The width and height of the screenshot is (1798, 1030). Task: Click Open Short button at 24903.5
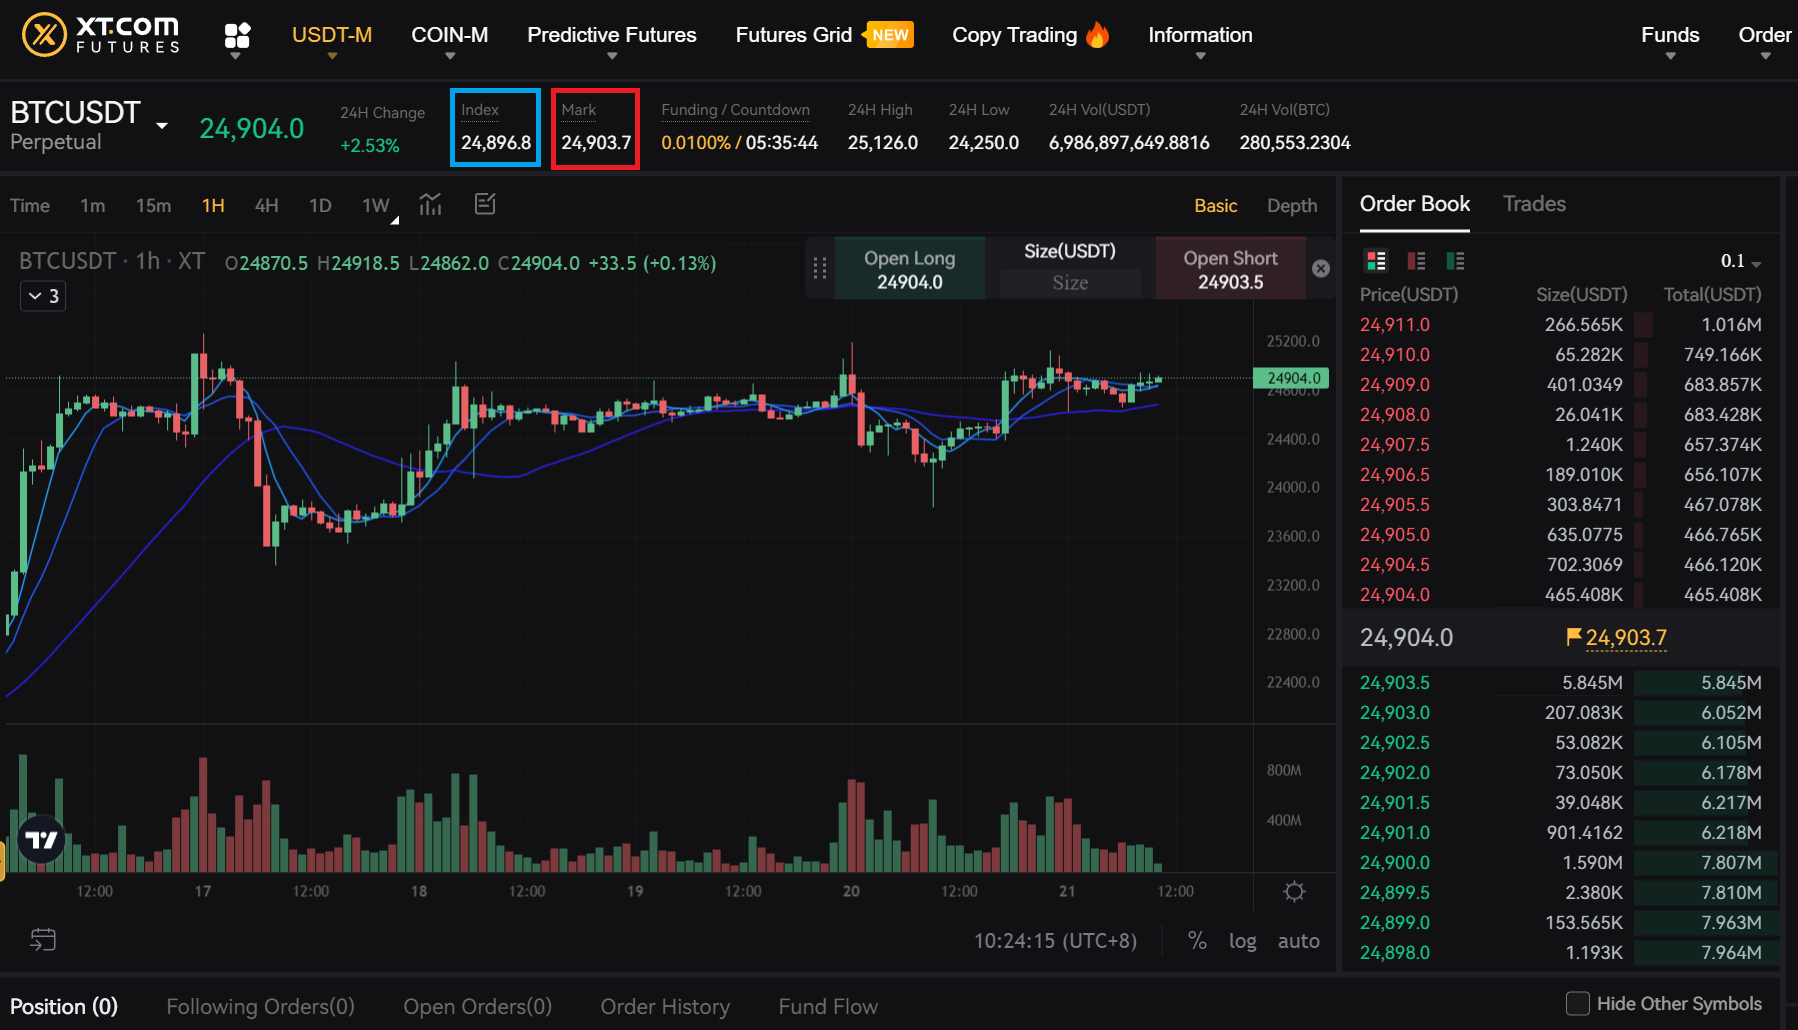pos(1230,269)
